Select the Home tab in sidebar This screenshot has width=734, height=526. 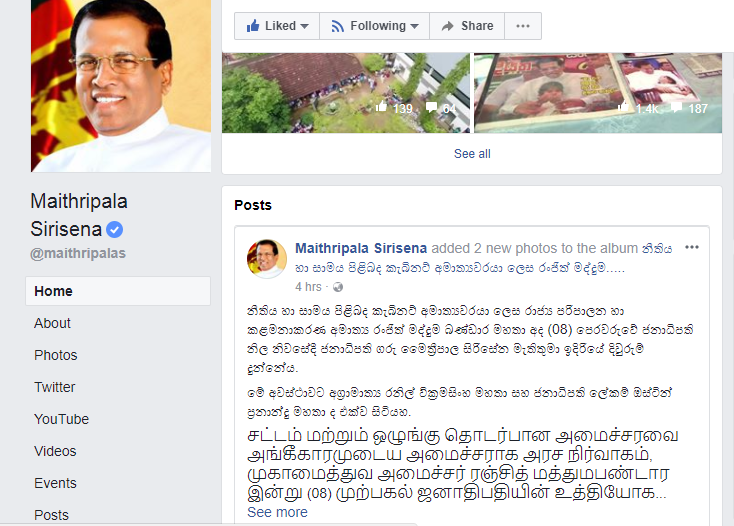(118, 291)
